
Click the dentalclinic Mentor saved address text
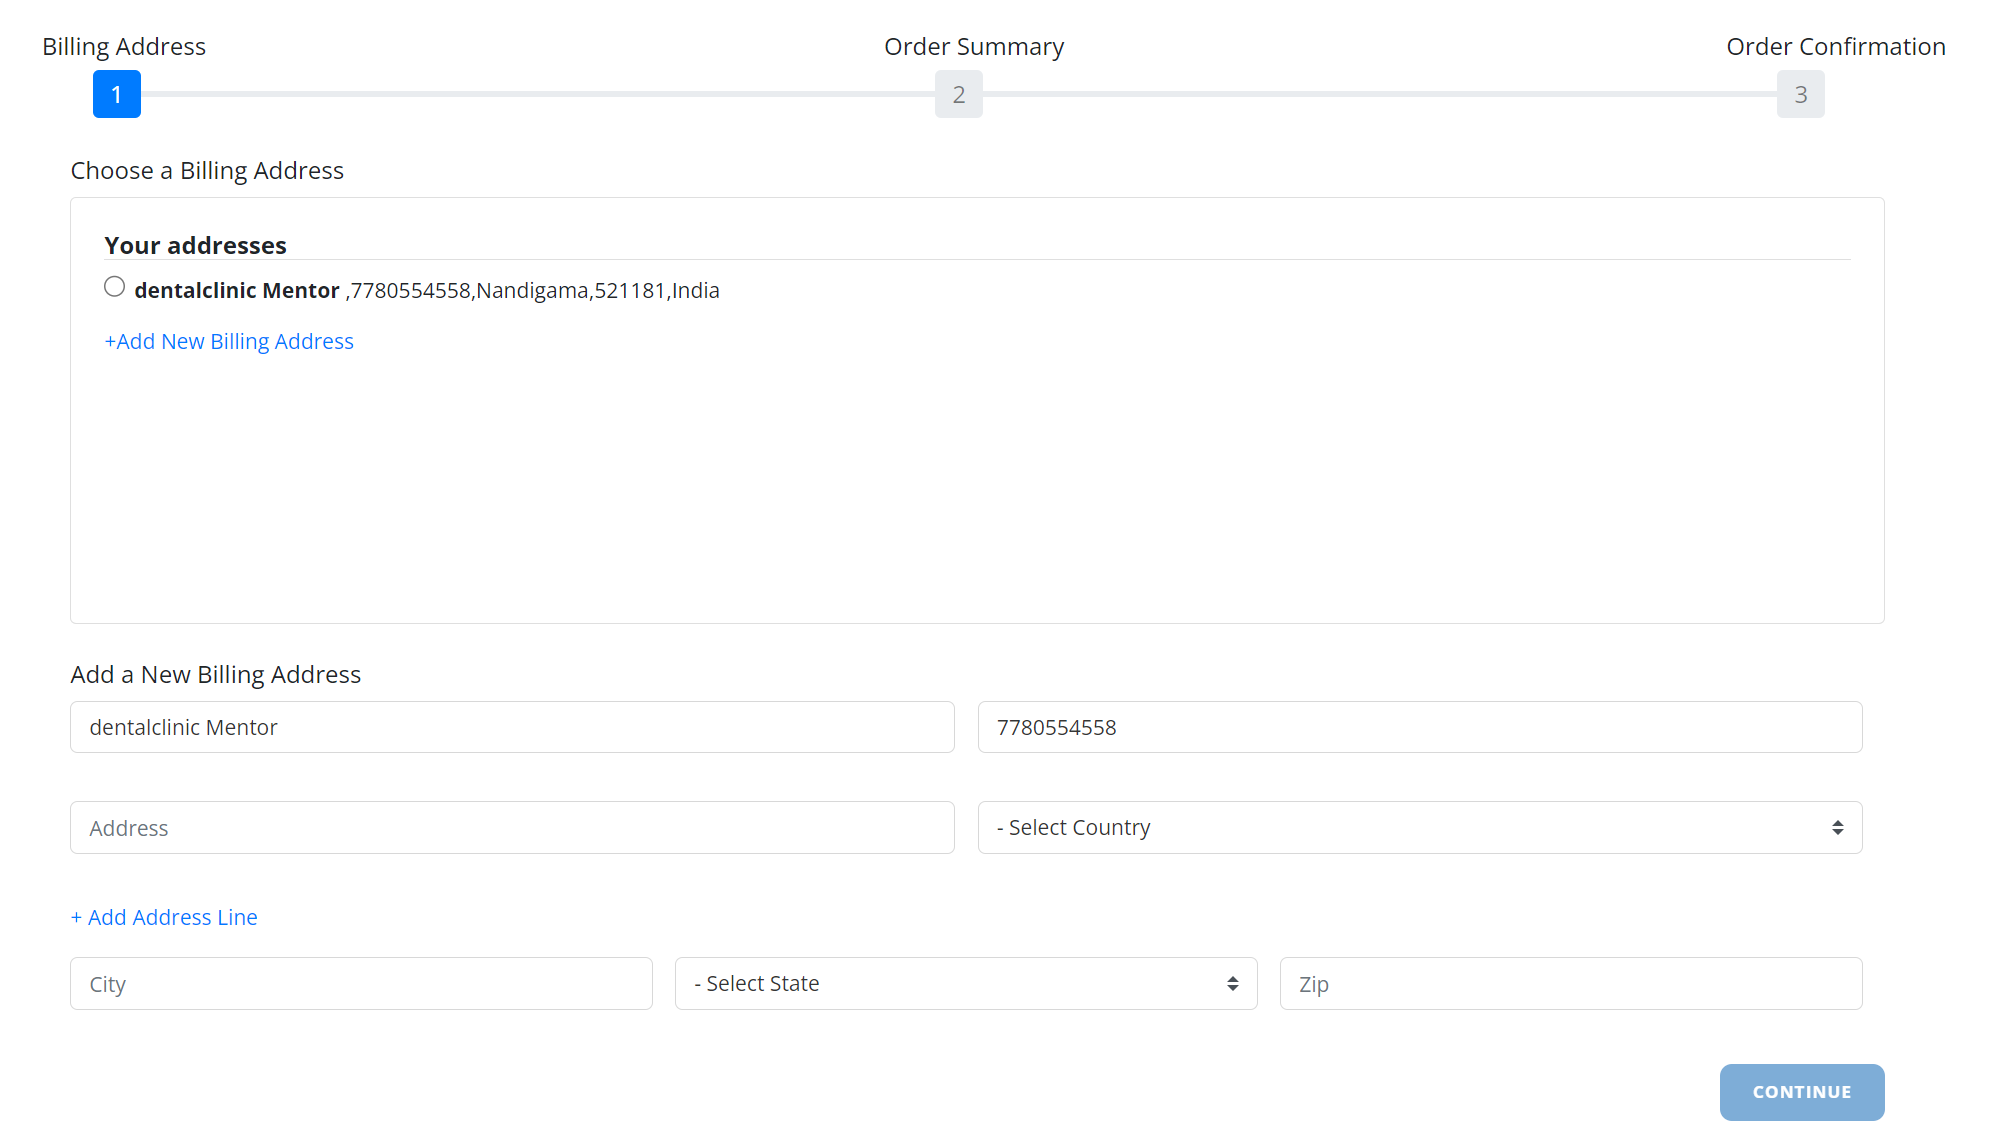[x=427, y=291]
